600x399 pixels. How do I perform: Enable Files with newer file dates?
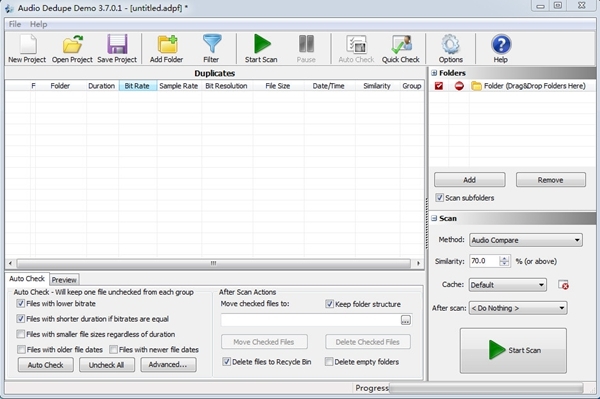[x=113, y=349]
